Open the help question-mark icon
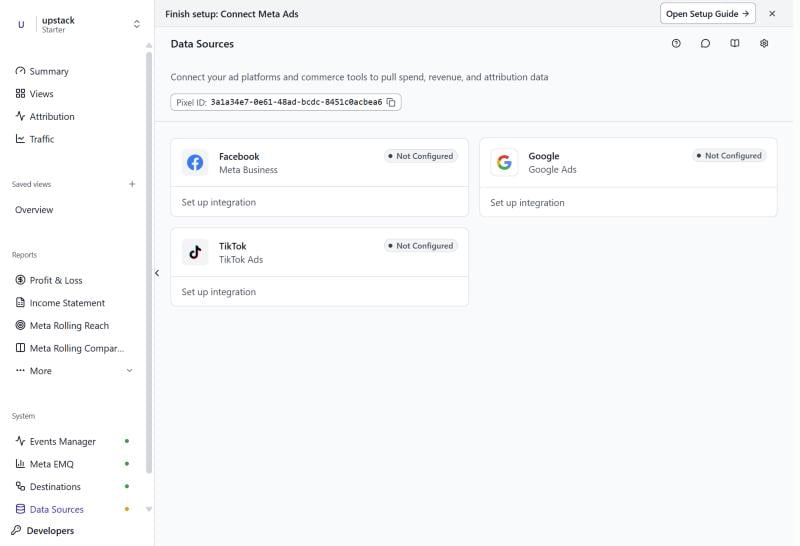This screenshot has height=546, width=800. point(676,43)
